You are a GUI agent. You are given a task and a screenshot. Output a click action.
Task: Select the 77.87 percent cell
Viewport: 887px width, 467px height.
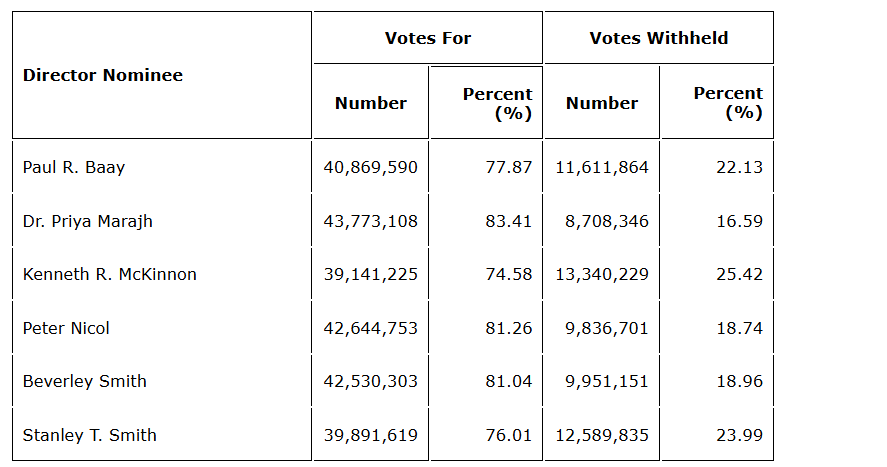[x=508, y=167]
